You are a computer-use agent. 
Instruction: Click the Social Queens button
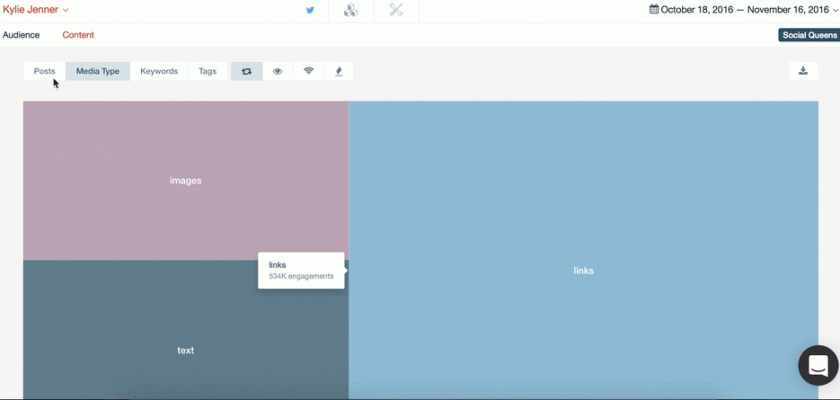click(808, 35)
